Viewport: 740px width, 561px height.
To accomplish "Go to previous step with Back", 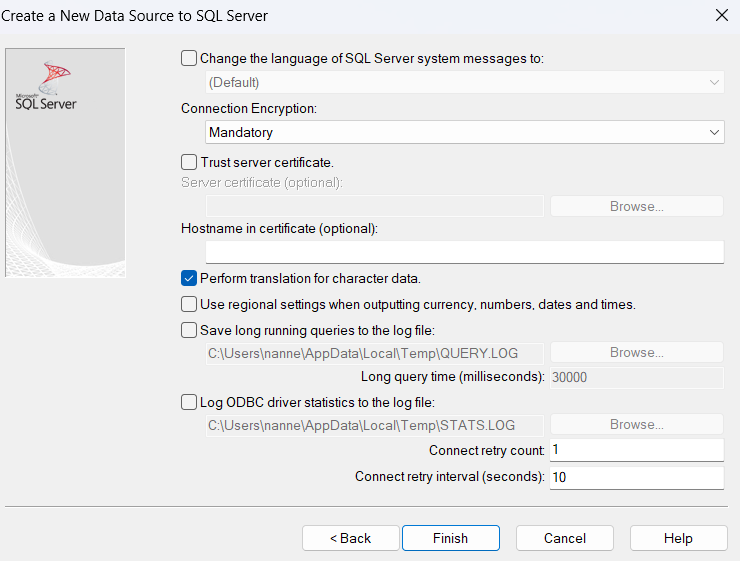I will click(351, 538).
